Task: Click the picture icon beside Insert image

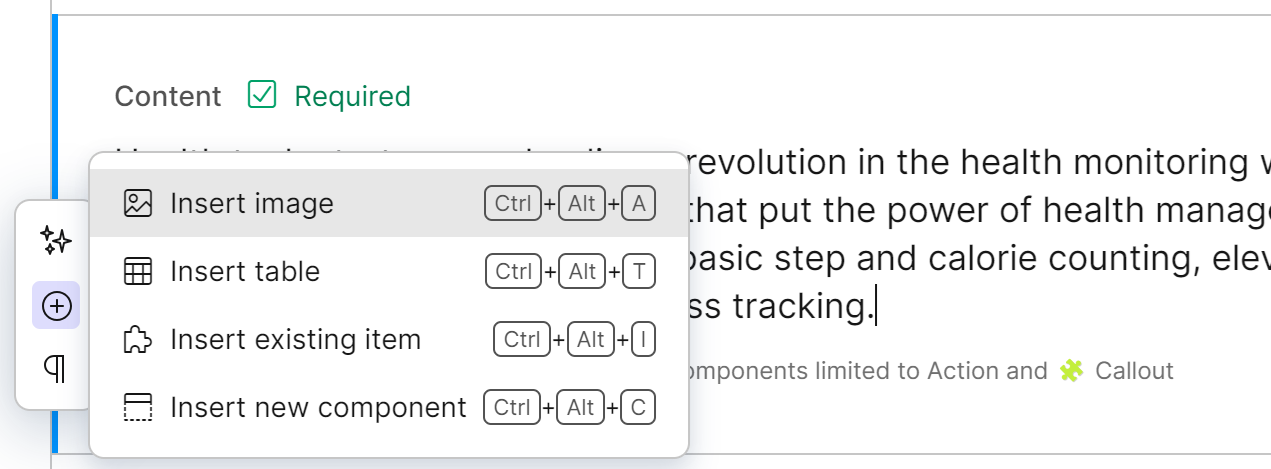Action: point(137,204)
